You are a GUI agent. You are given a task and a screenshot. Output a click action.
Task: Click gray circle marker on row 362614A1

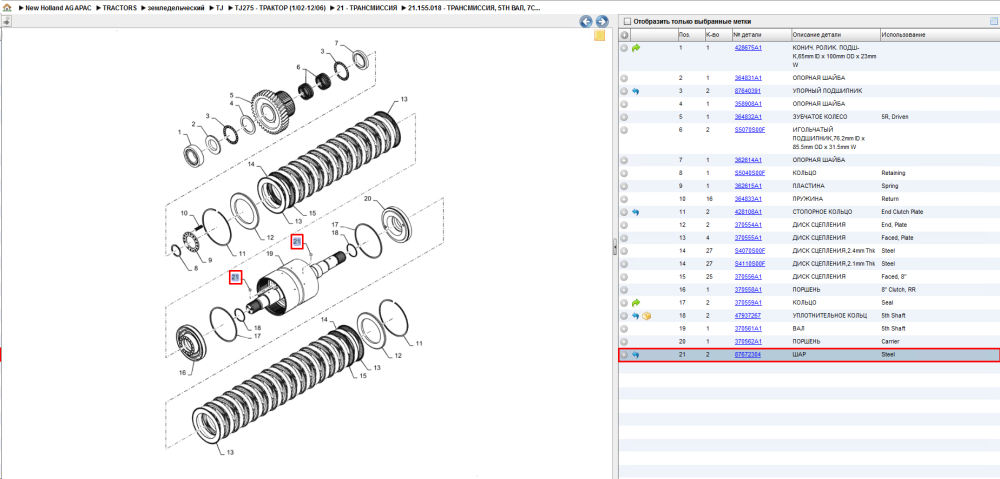tap(624, 160)
